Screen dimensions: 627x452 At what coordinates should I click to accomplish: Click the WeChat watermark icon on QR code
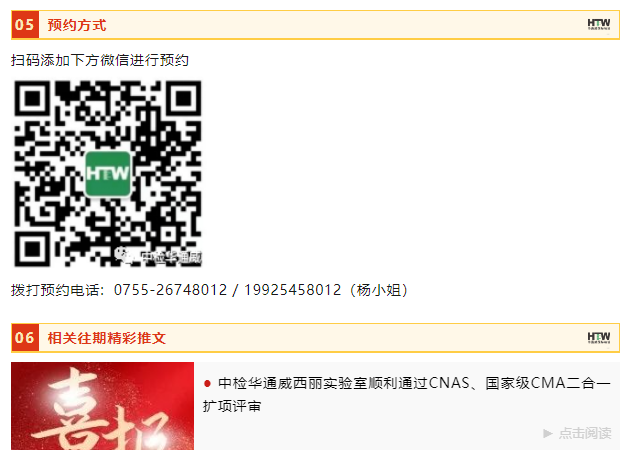[x=122, y=254]
